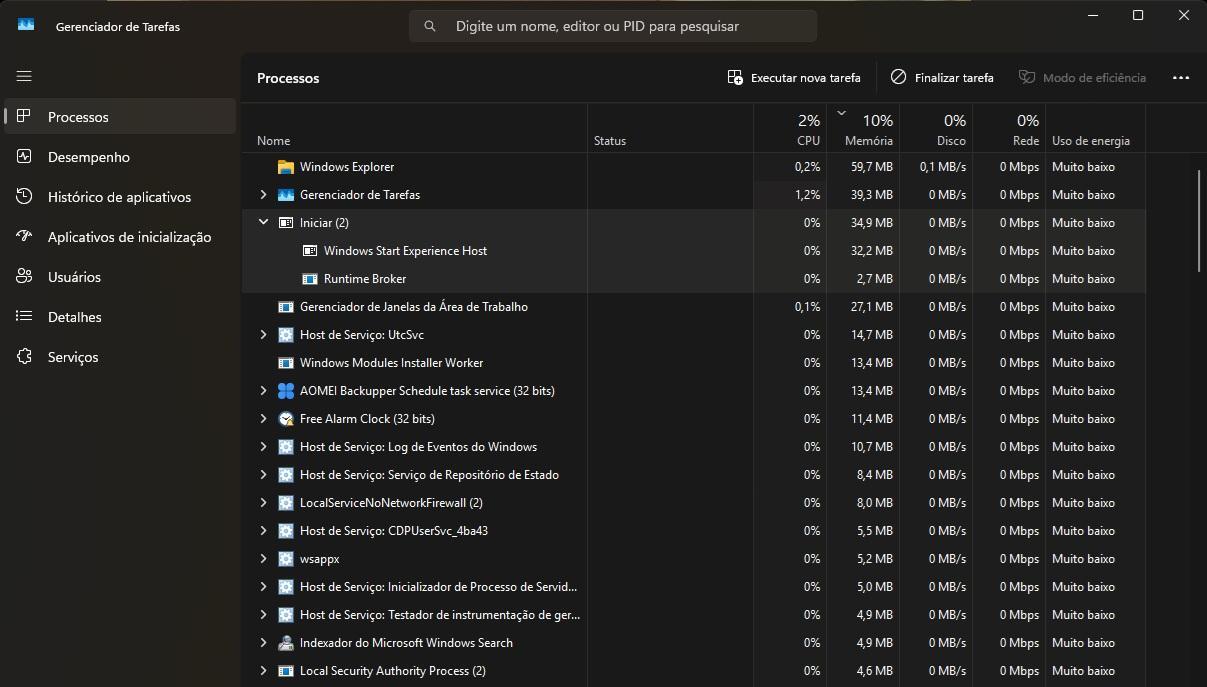Viewport: 1207px width, 687px height.
Task: Sort by the Uso de energia column
Action: point(1095,128)
